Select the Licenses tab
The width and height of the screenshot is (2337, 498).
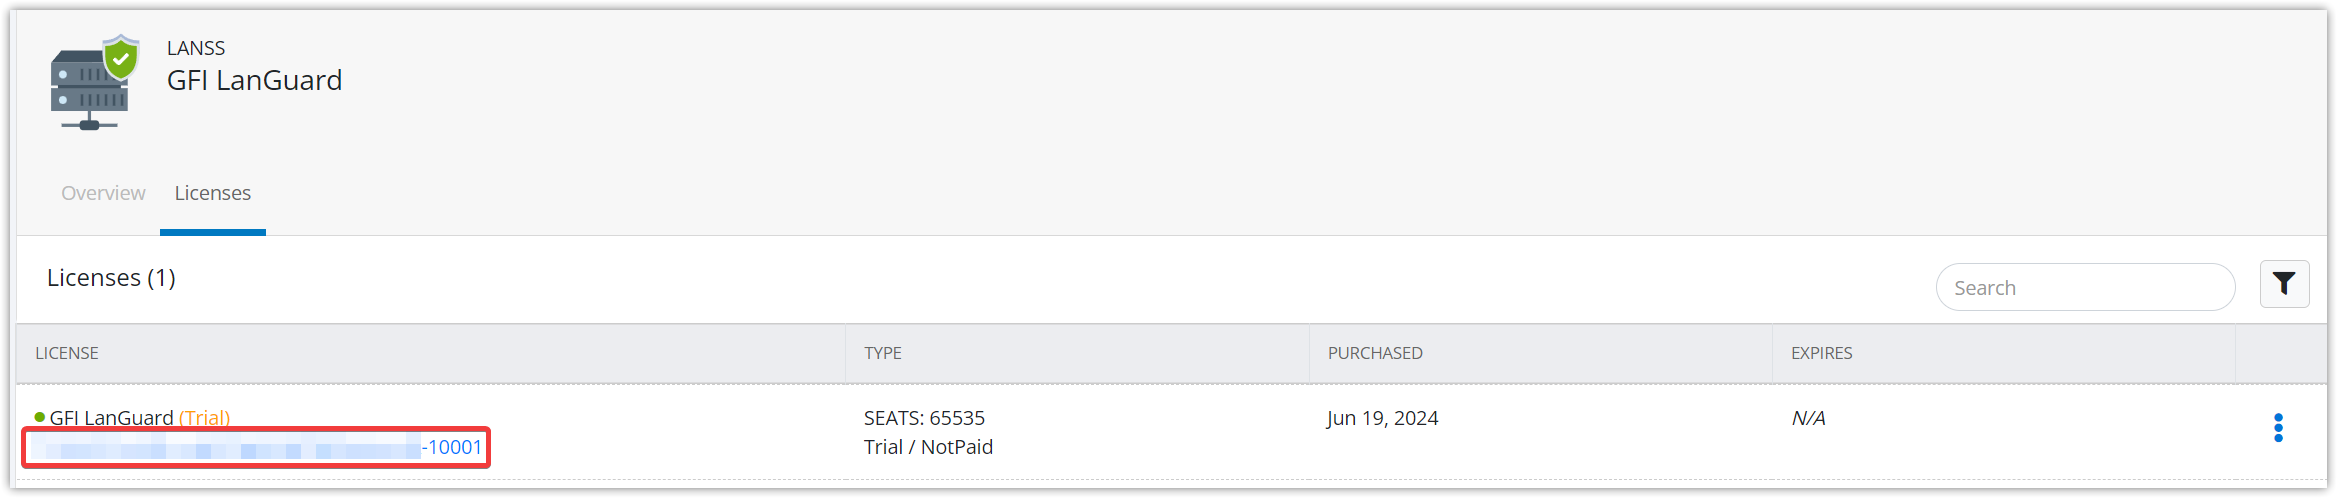(x=213, y=193)
